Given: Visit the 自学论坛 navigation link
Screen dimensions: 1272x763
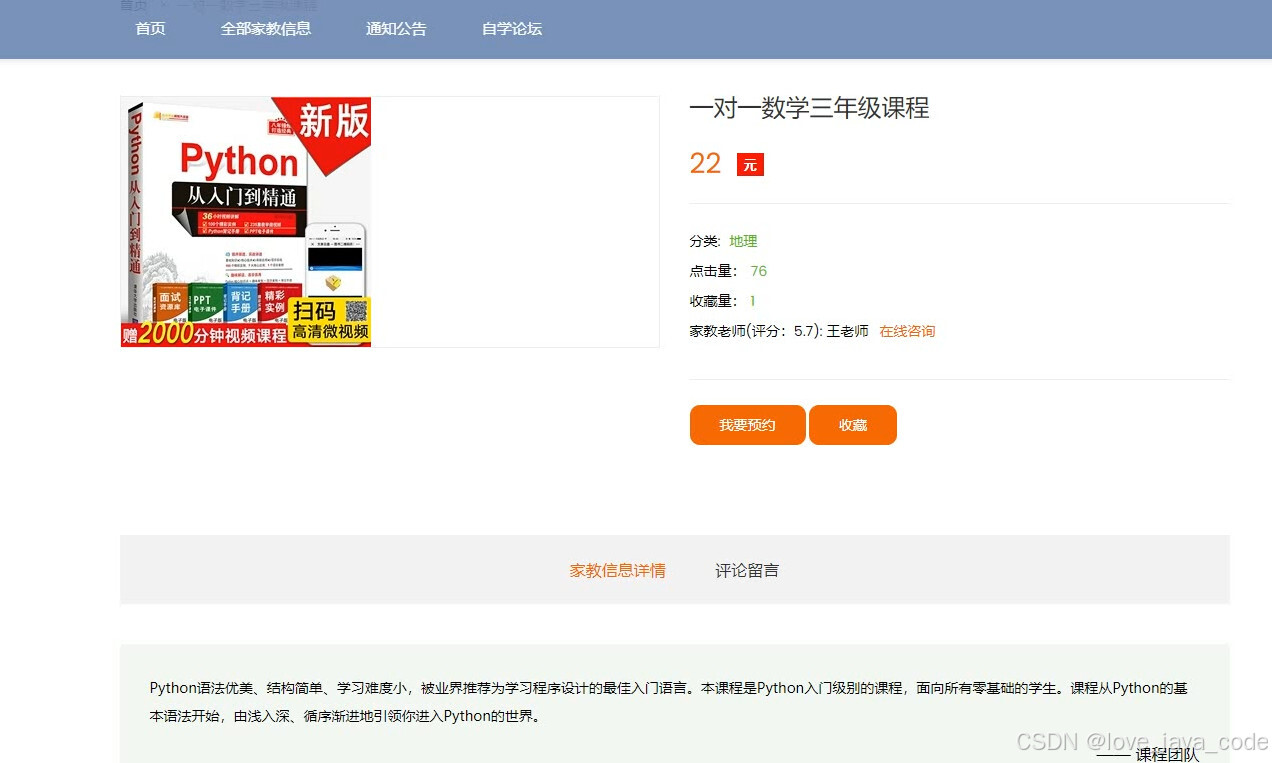Looking at the screenshot, I should (512, 29).
